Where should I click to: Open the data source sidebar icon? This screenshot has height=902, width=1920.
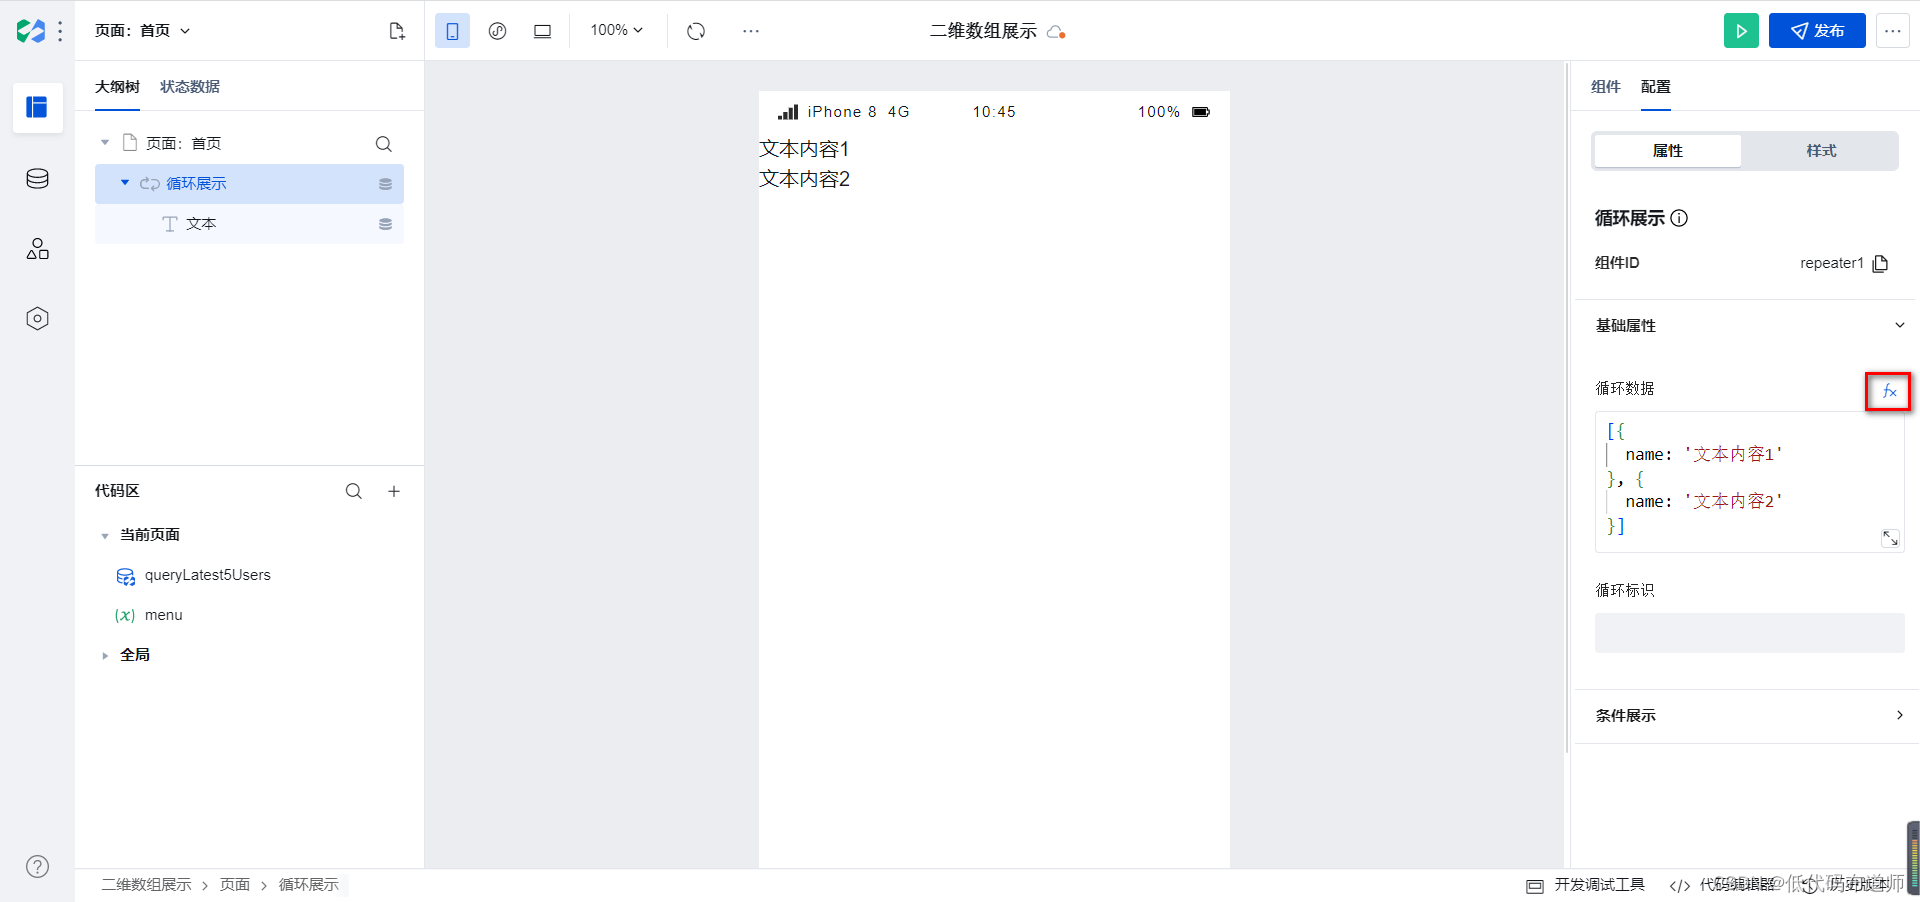pos(37,179)
